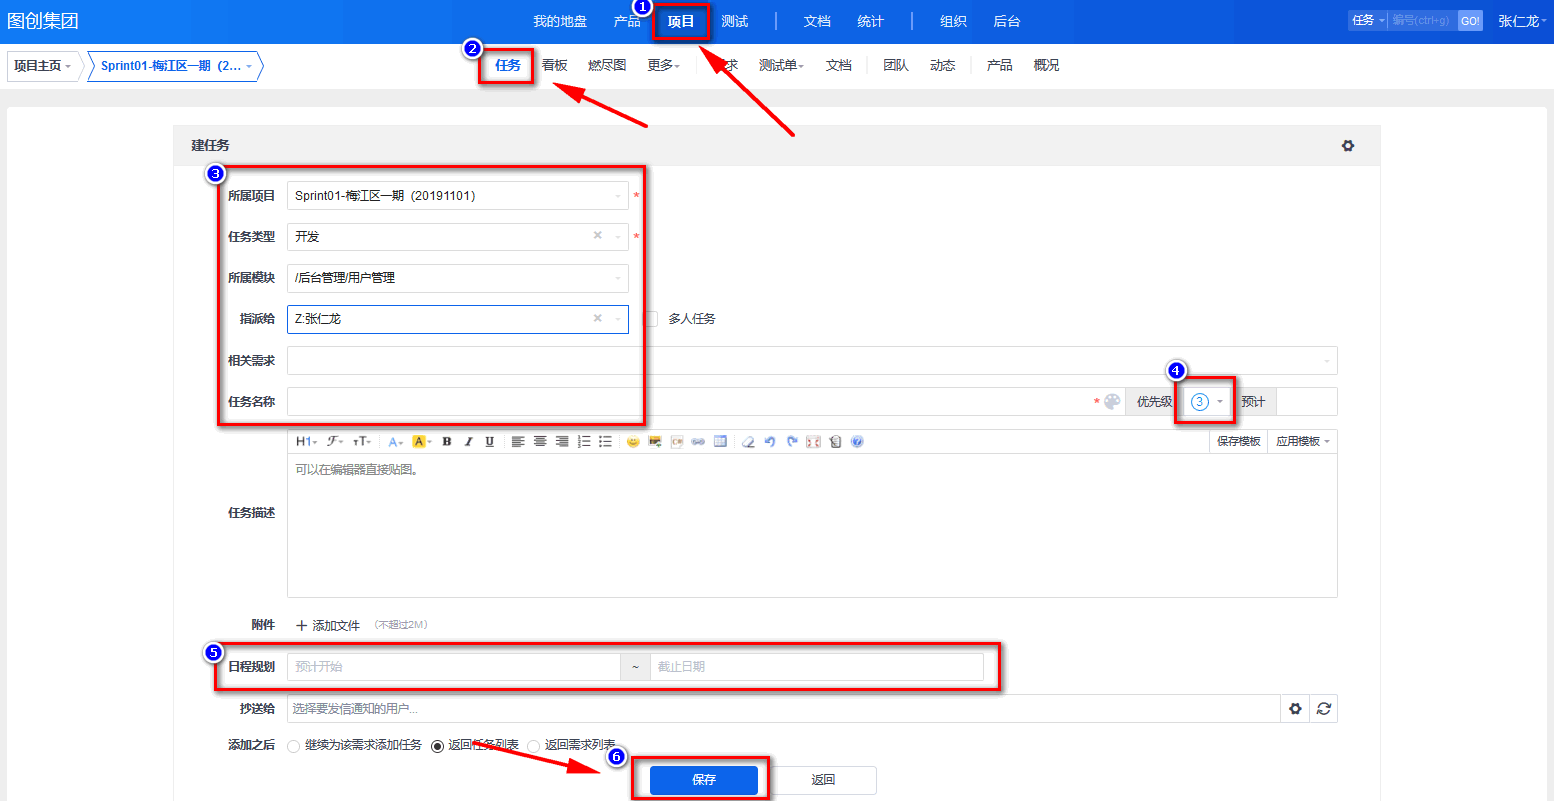Viewport: 1554px width, 801px height.
Task: Open the 相关需求 dropdown
Action: tap(812, 360)
